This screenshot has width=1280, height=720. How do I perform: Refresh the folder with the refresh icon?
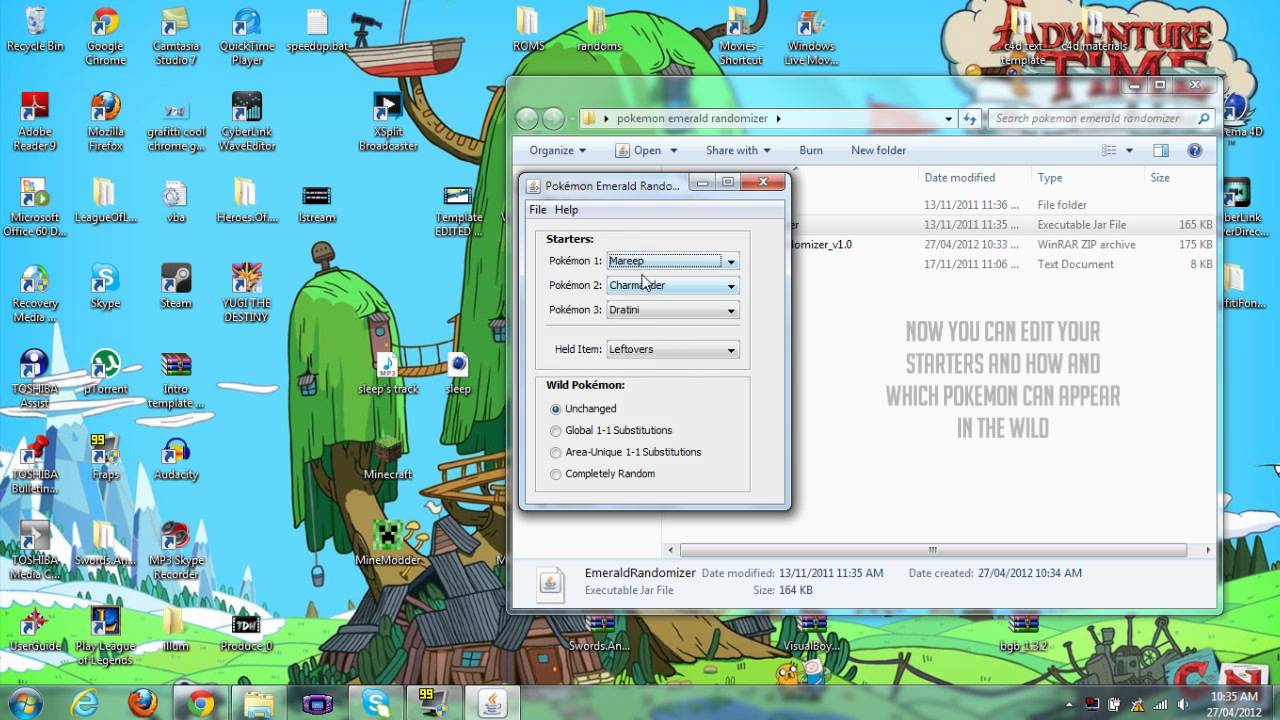pyautogui.click(x=969, y=118)
